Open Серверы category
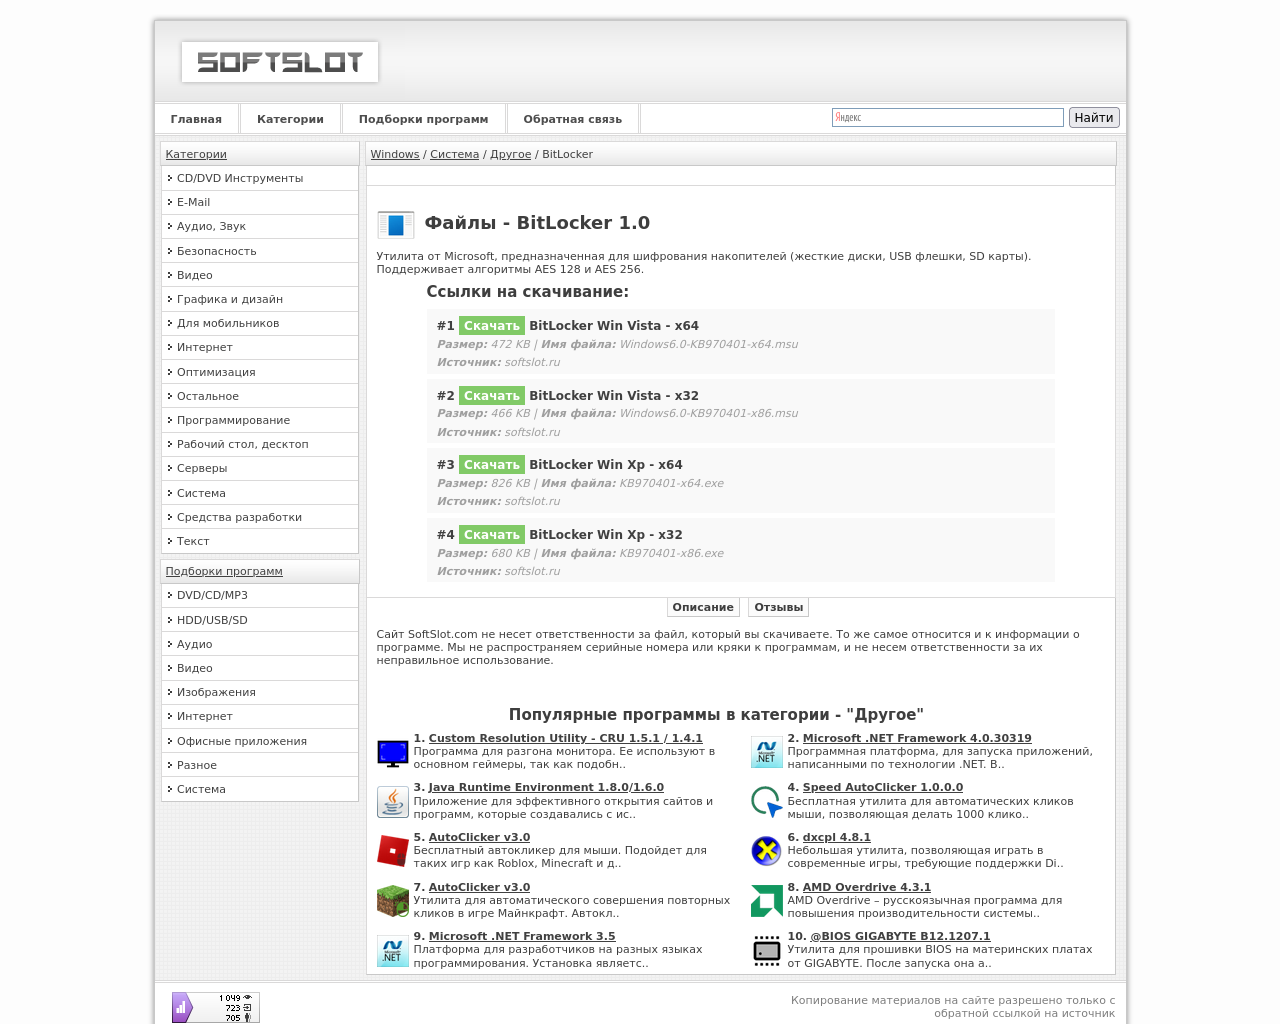 tap(260, 468)
